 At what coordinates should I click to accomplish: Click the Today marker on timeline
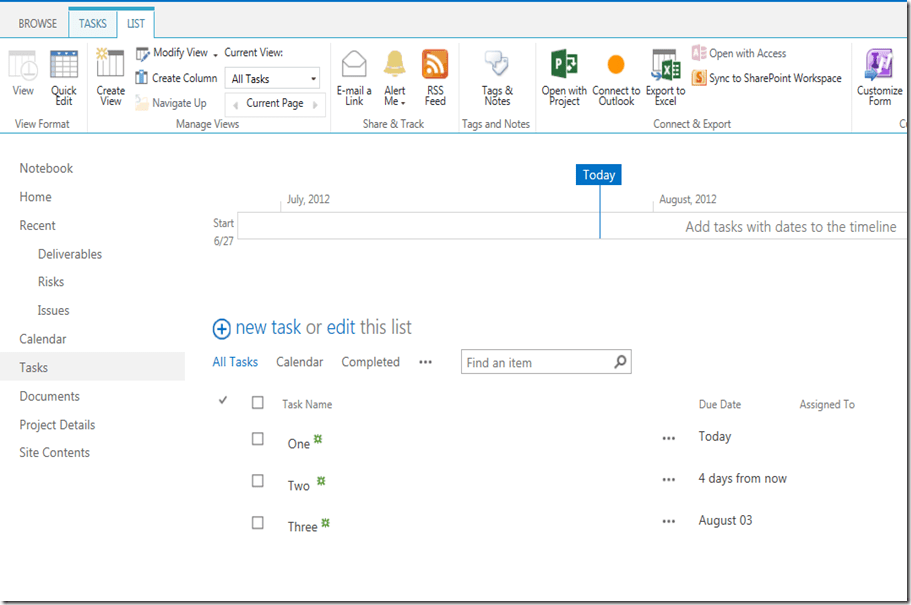coord(599,175)
